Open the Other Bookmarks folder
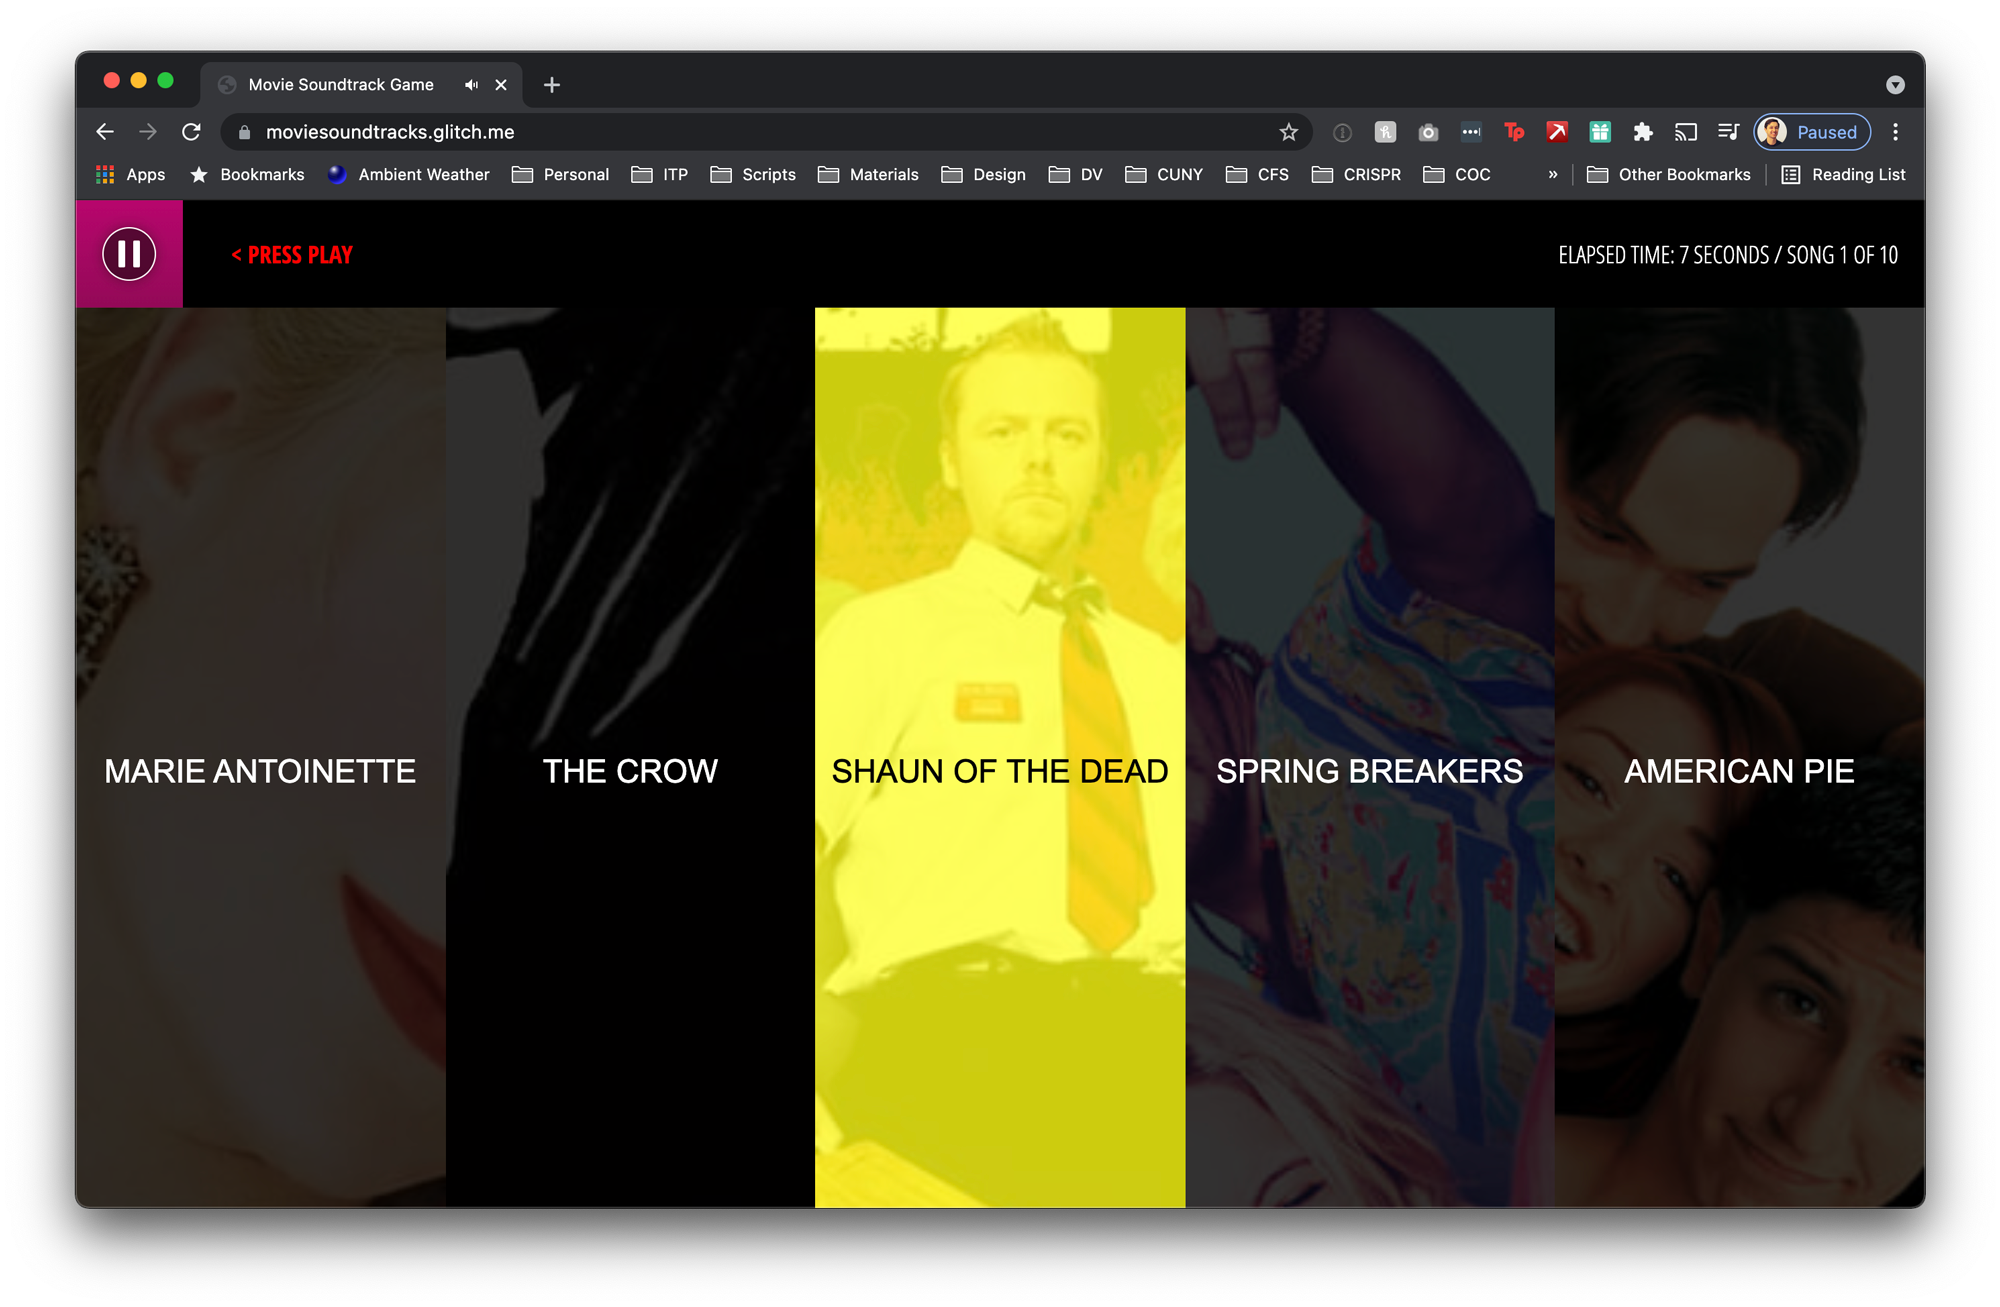Image resolution: width=2000 pixels, height=1307 pixels. pos(1669,175)
